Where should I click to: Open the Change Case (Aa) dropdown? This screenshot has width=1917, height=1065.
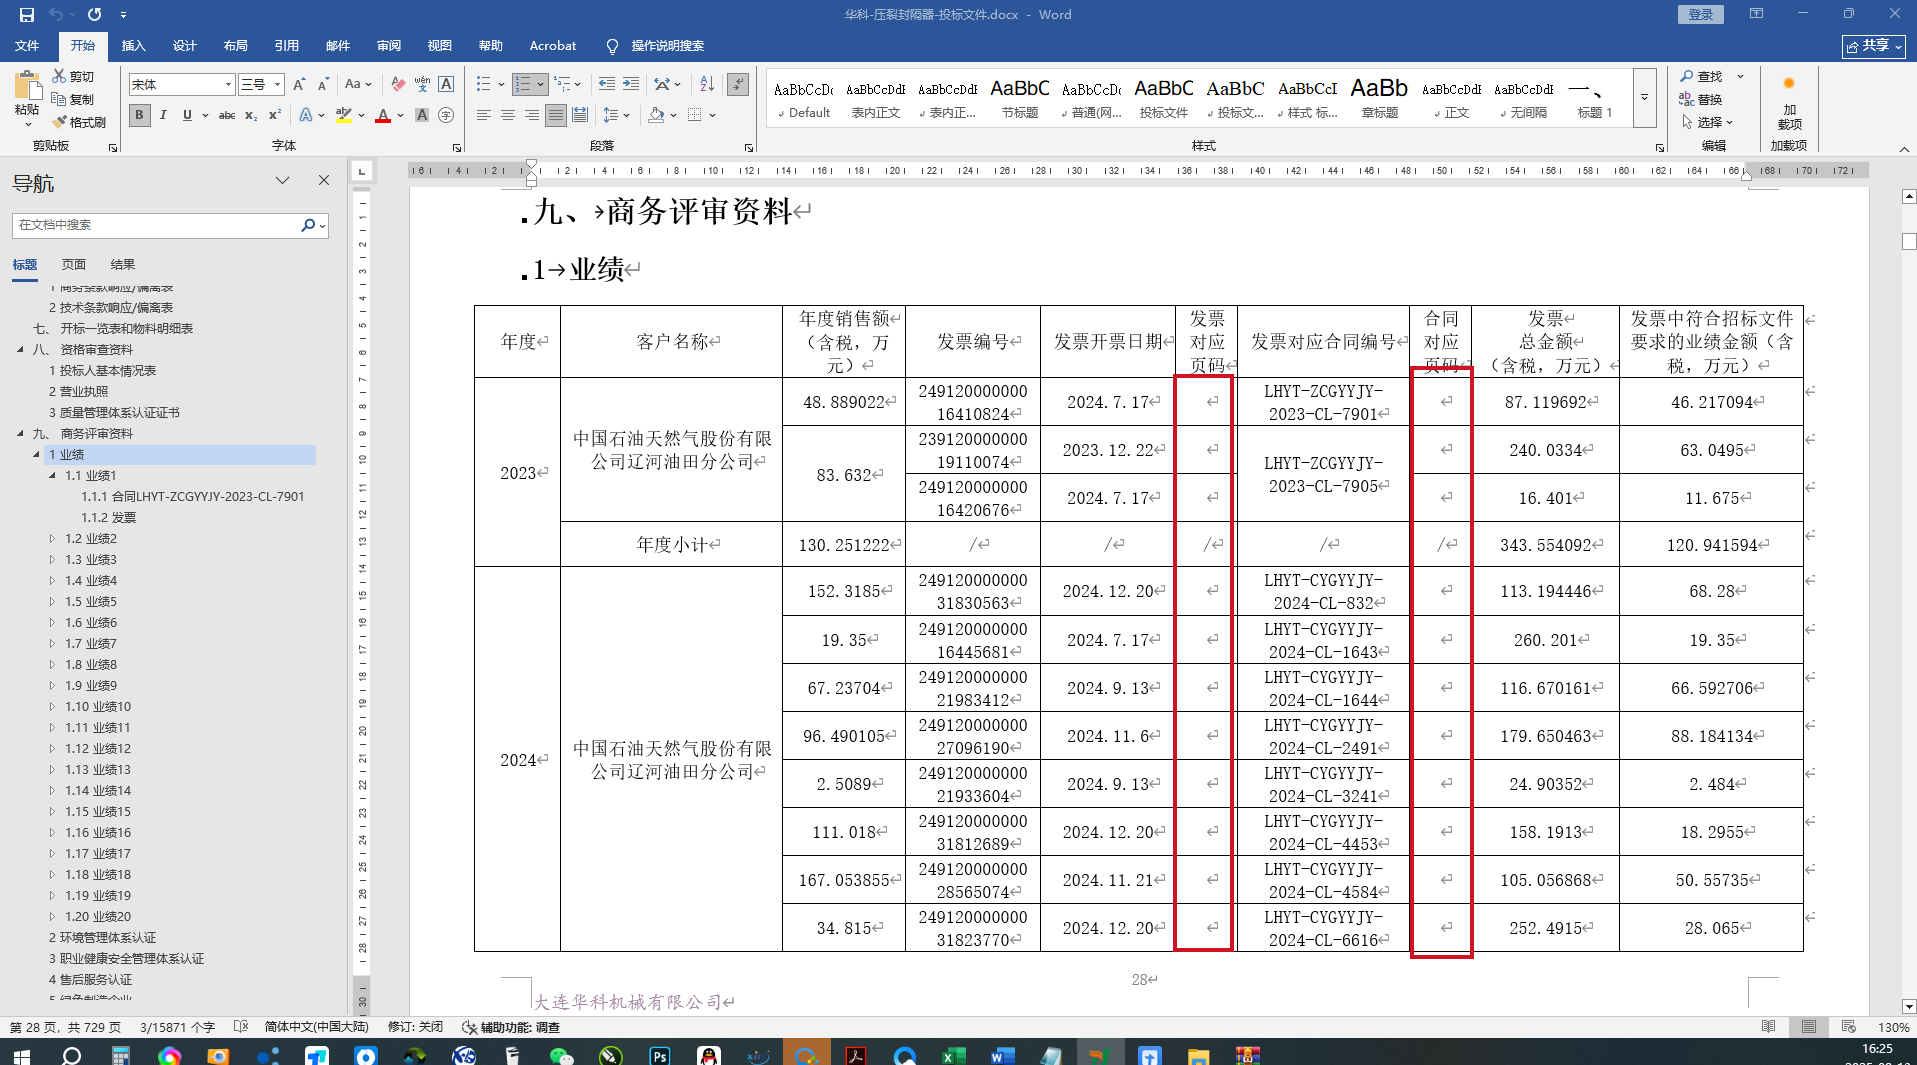pos(358,85)
